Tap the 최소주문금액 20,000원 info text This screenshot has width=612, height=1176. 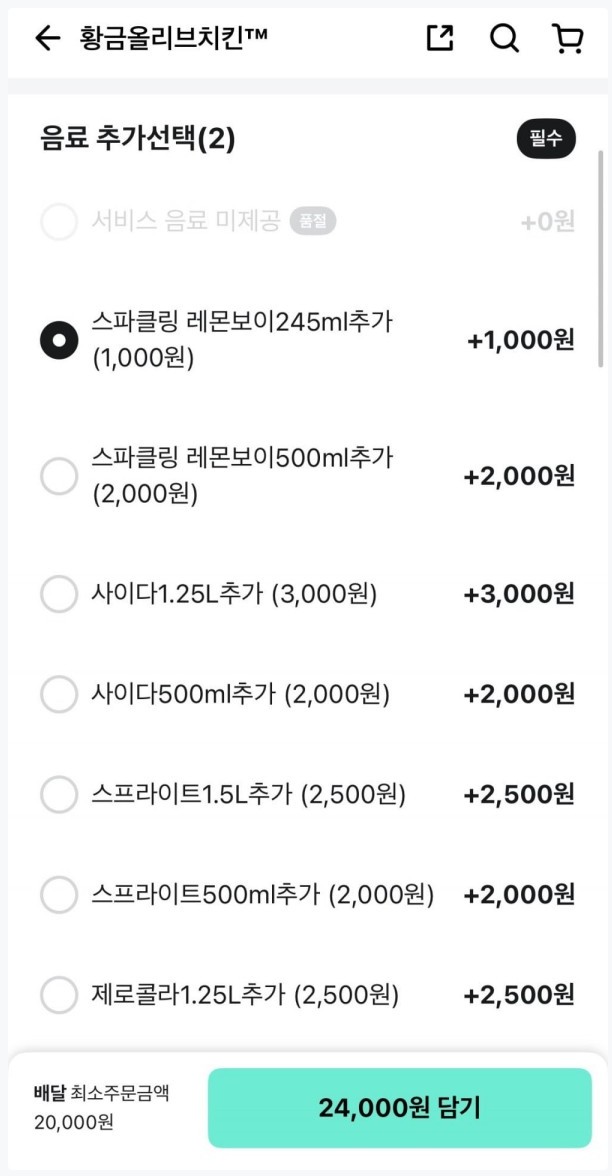(x=101, y=1107)
